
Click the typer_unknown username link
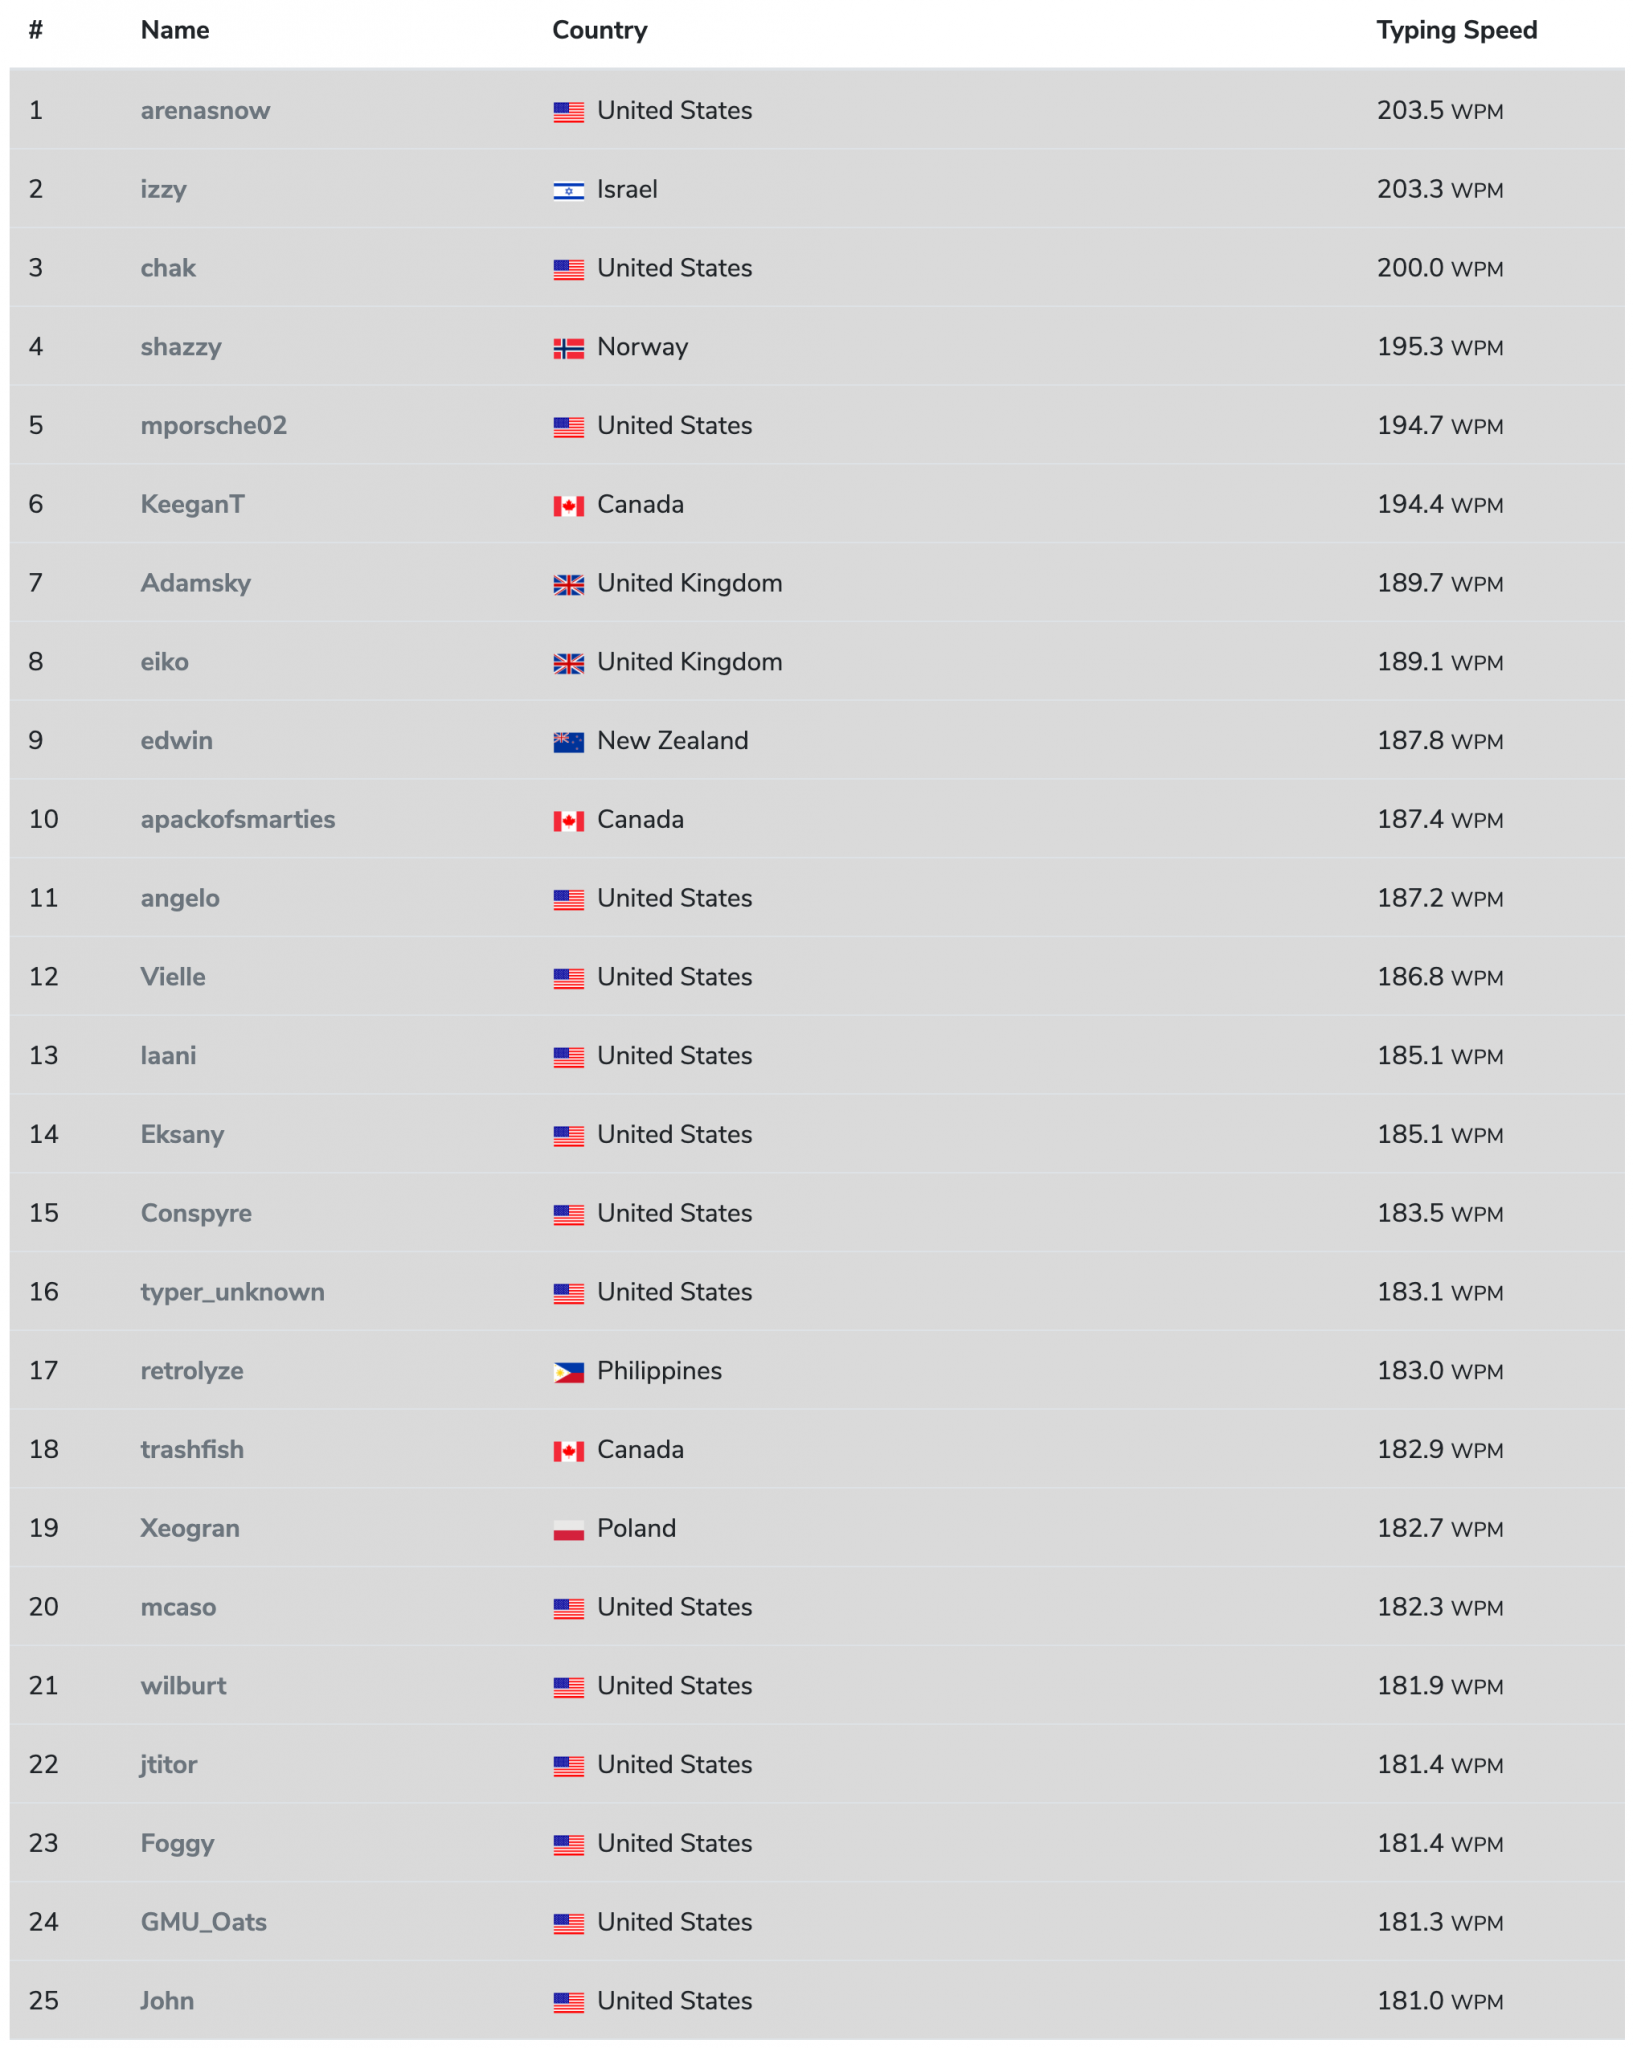(231, 1292)
